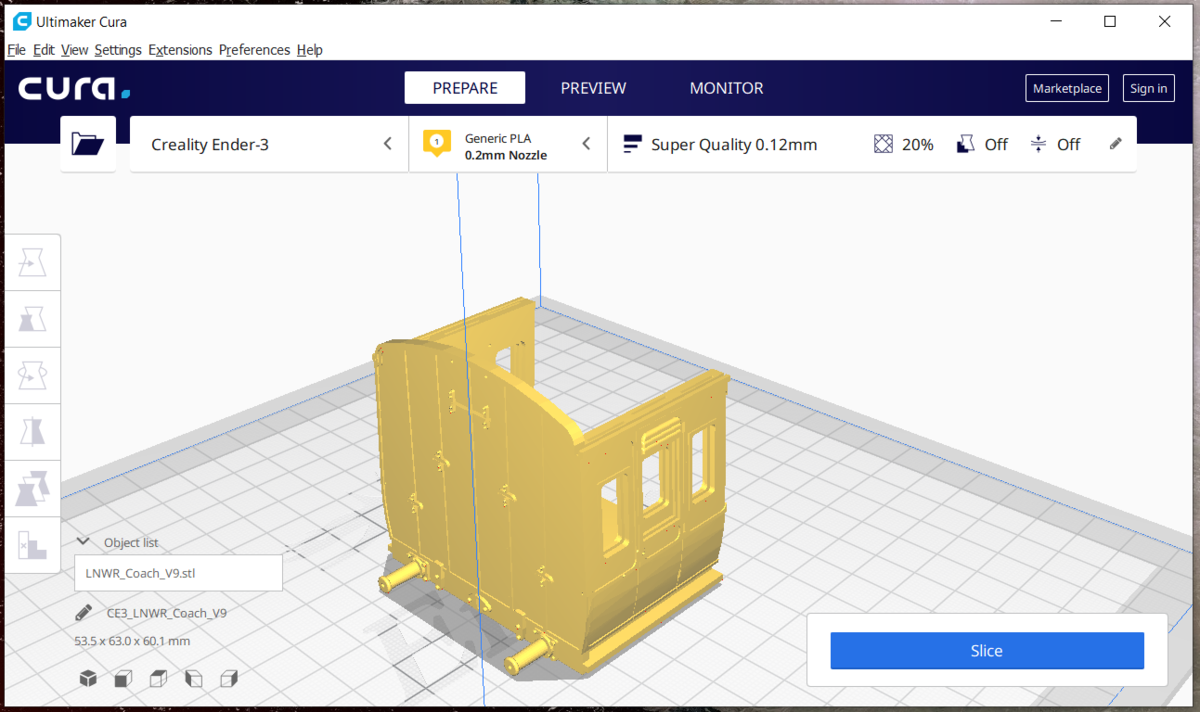Click the pencil icon beside CE3_LNWR_Coach_V9
This screenshot has width=1200, height=712.
85,613
